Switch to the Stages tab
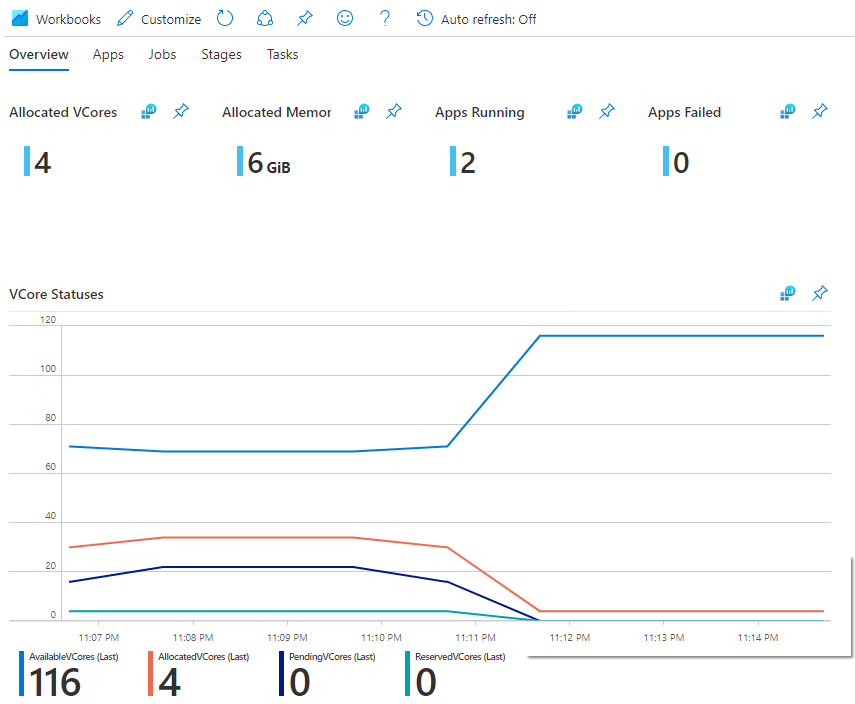 point(221,55)
